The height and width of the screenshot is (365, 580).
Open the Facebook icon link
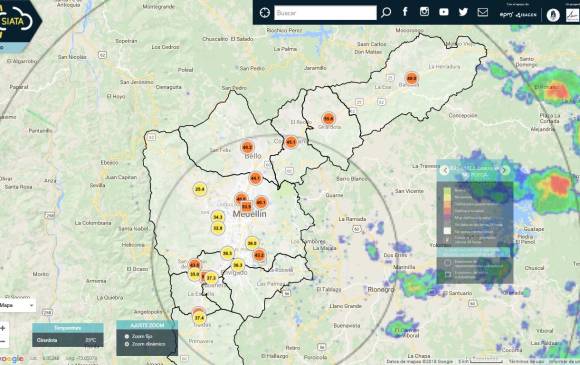point(405,11)
